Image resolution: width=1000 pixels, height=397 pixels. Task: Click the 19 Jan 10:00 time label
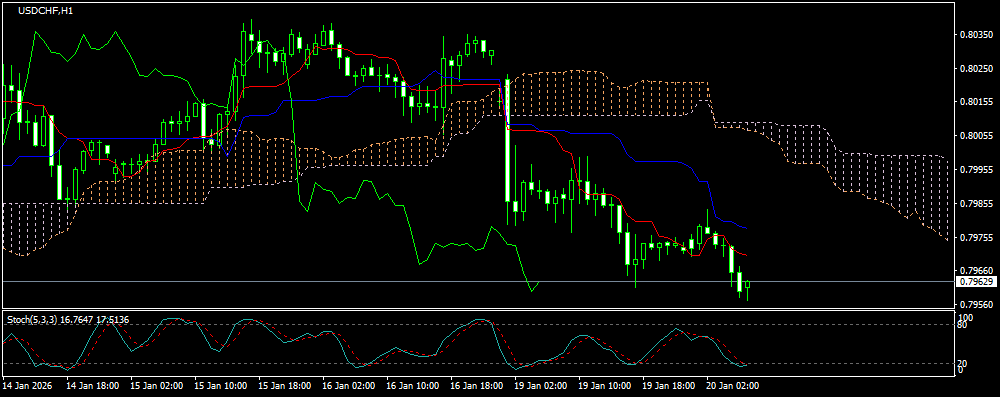click(604, 386)
